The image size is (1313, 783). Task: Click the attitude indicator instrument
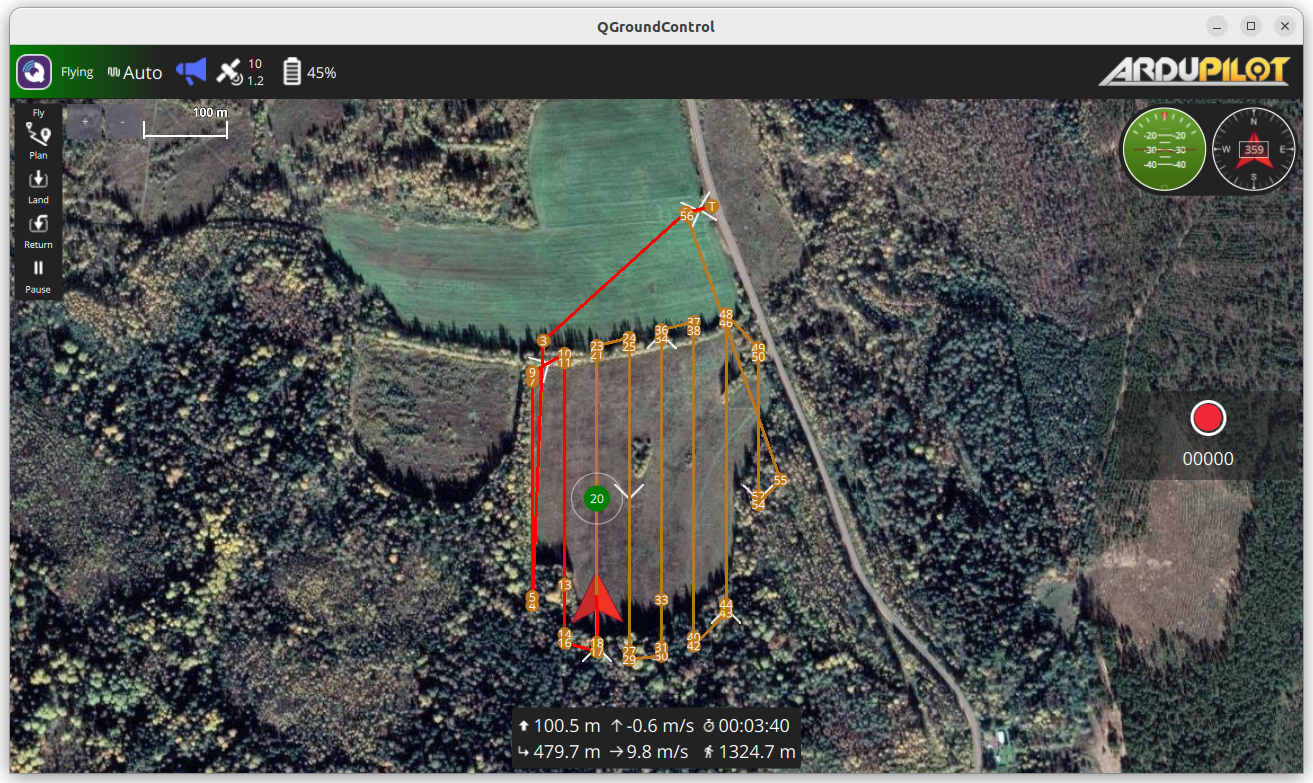tap(1164, 150)
